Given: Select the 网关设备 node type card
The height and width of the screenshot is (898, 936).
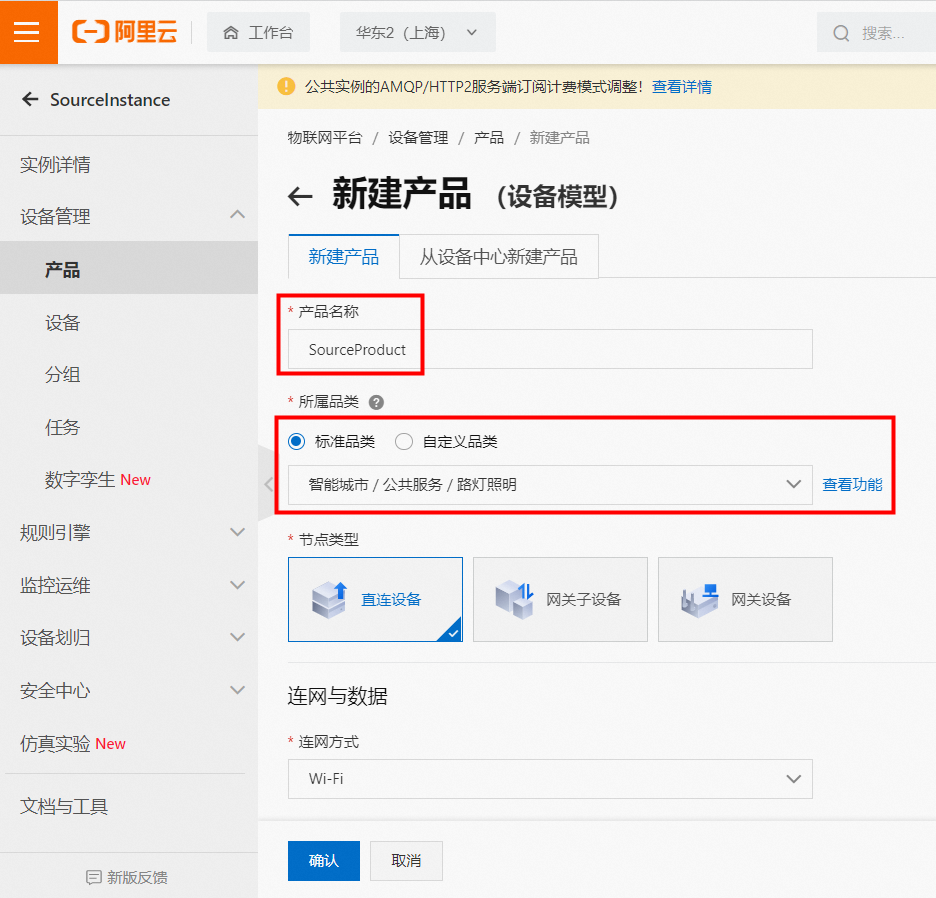Looking at the screenshot, I should [x=745, y=599].
